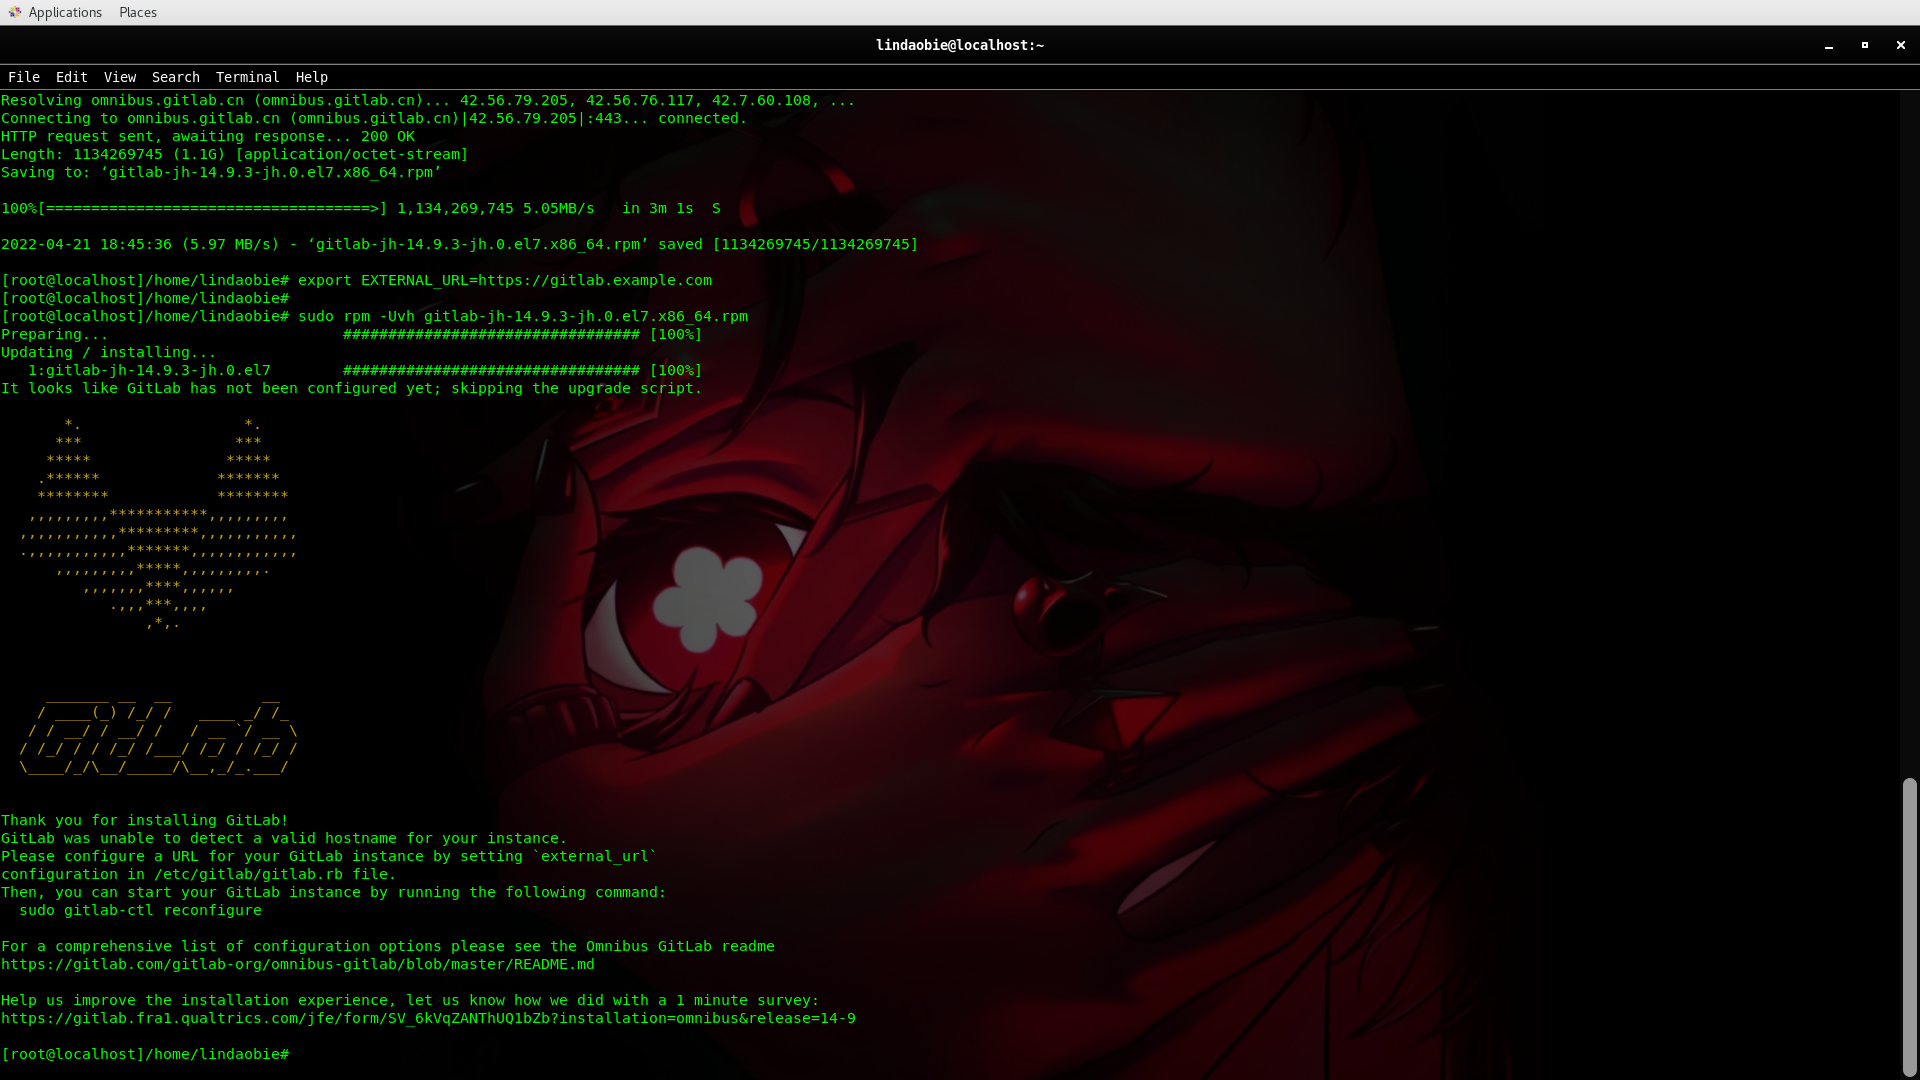Click the GitLab README.md URL

point(298,964)
